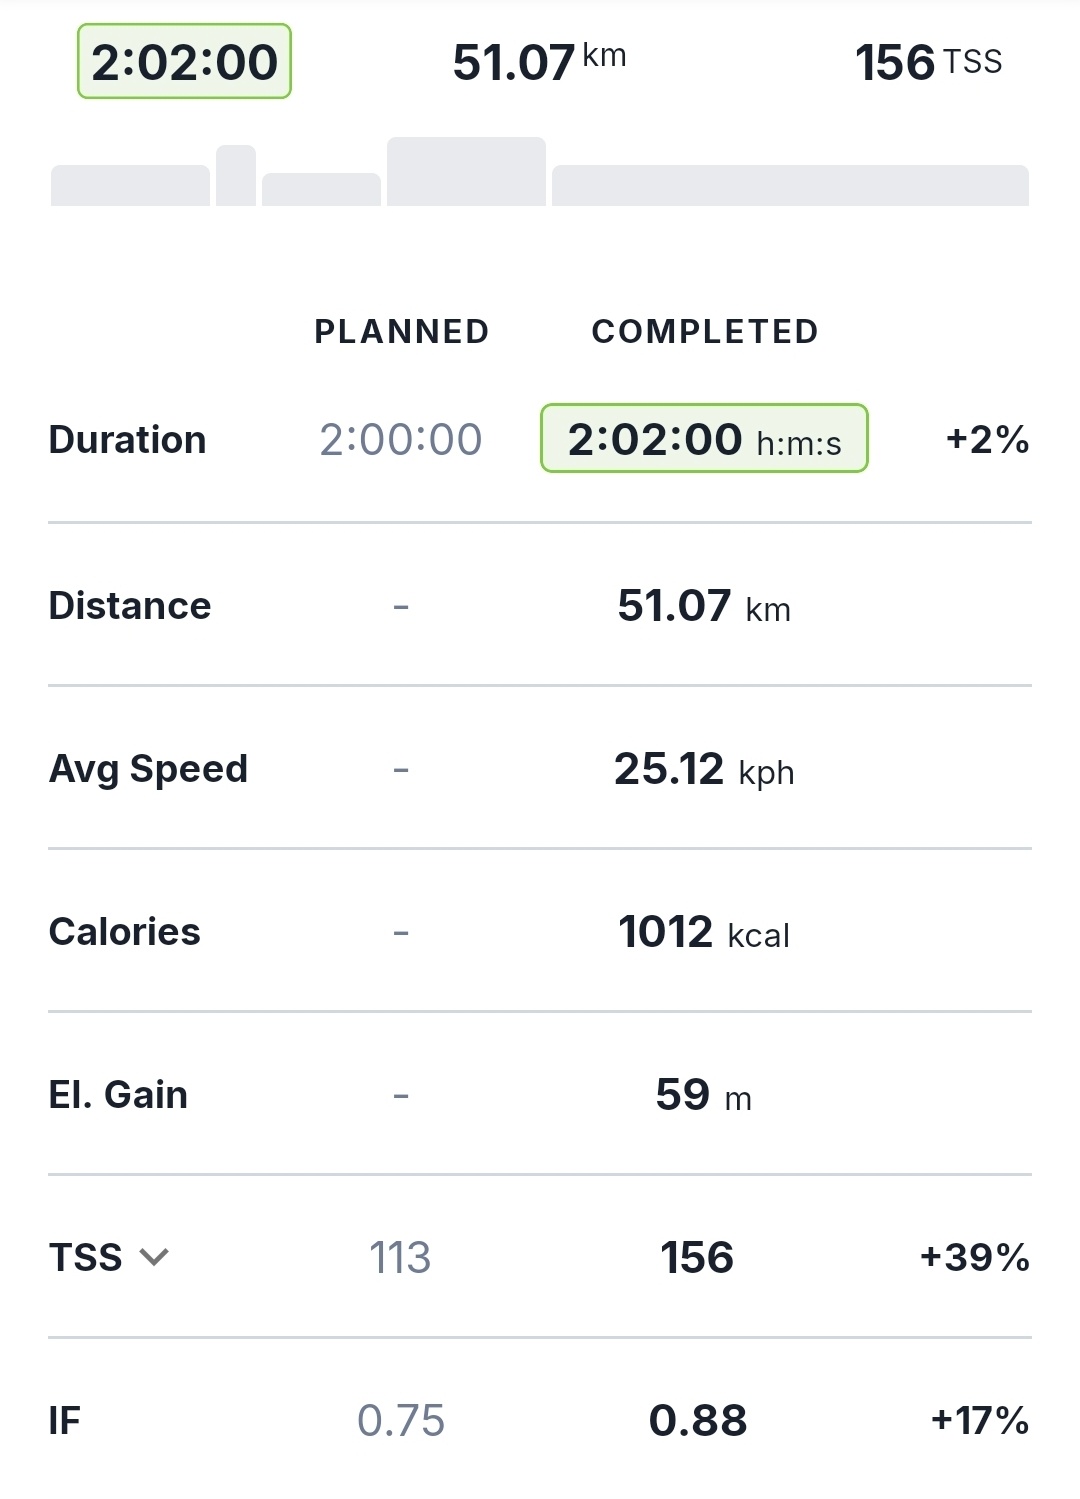Edit the completed El. Gain 59 m

704,1095
